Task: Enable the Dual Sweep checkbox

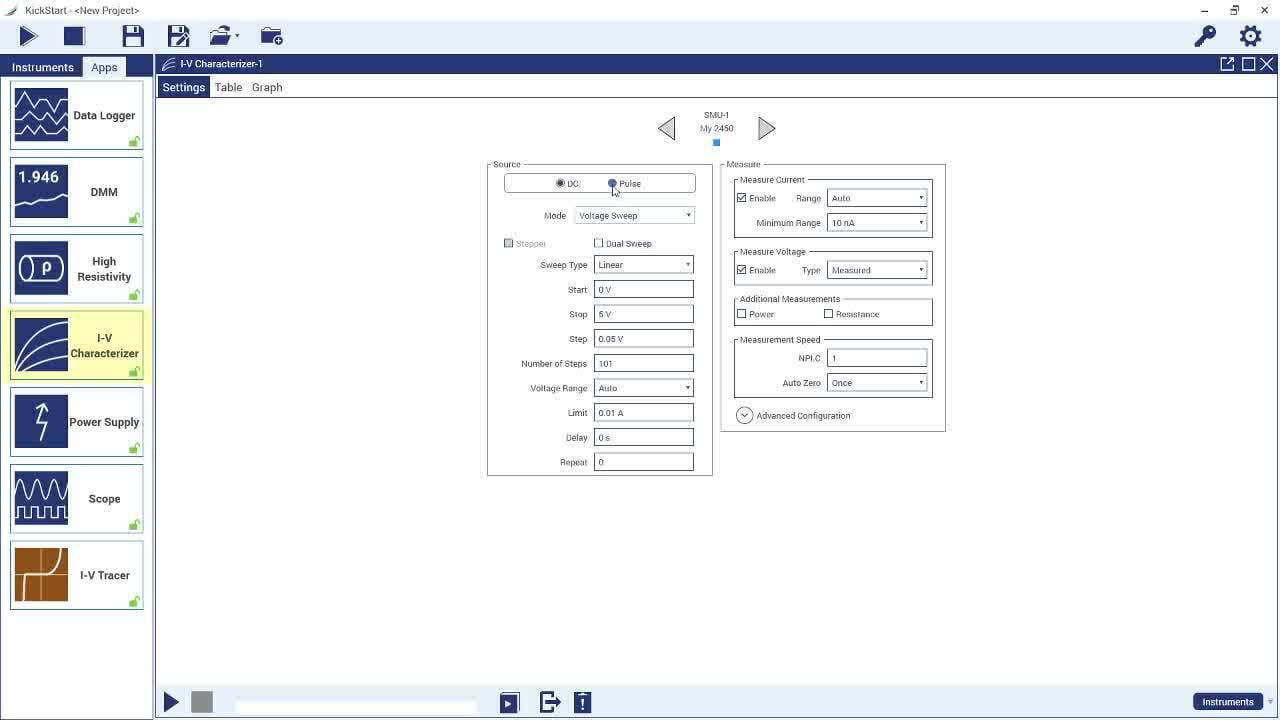Action: [x=598, y=243]
